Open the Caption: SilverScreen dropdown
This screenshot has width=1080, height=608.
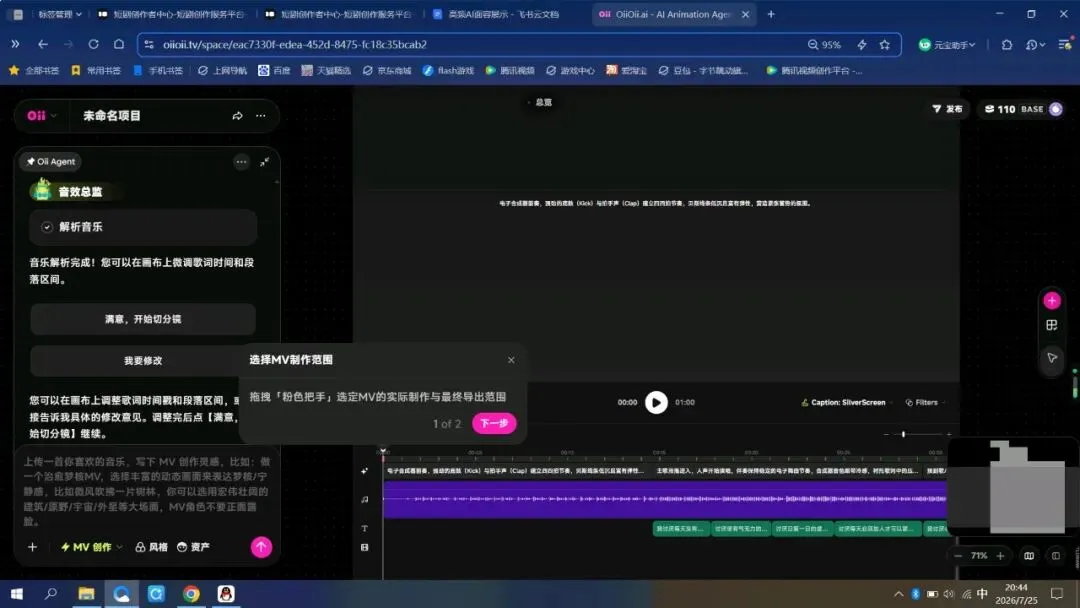(x=847, y=402)
